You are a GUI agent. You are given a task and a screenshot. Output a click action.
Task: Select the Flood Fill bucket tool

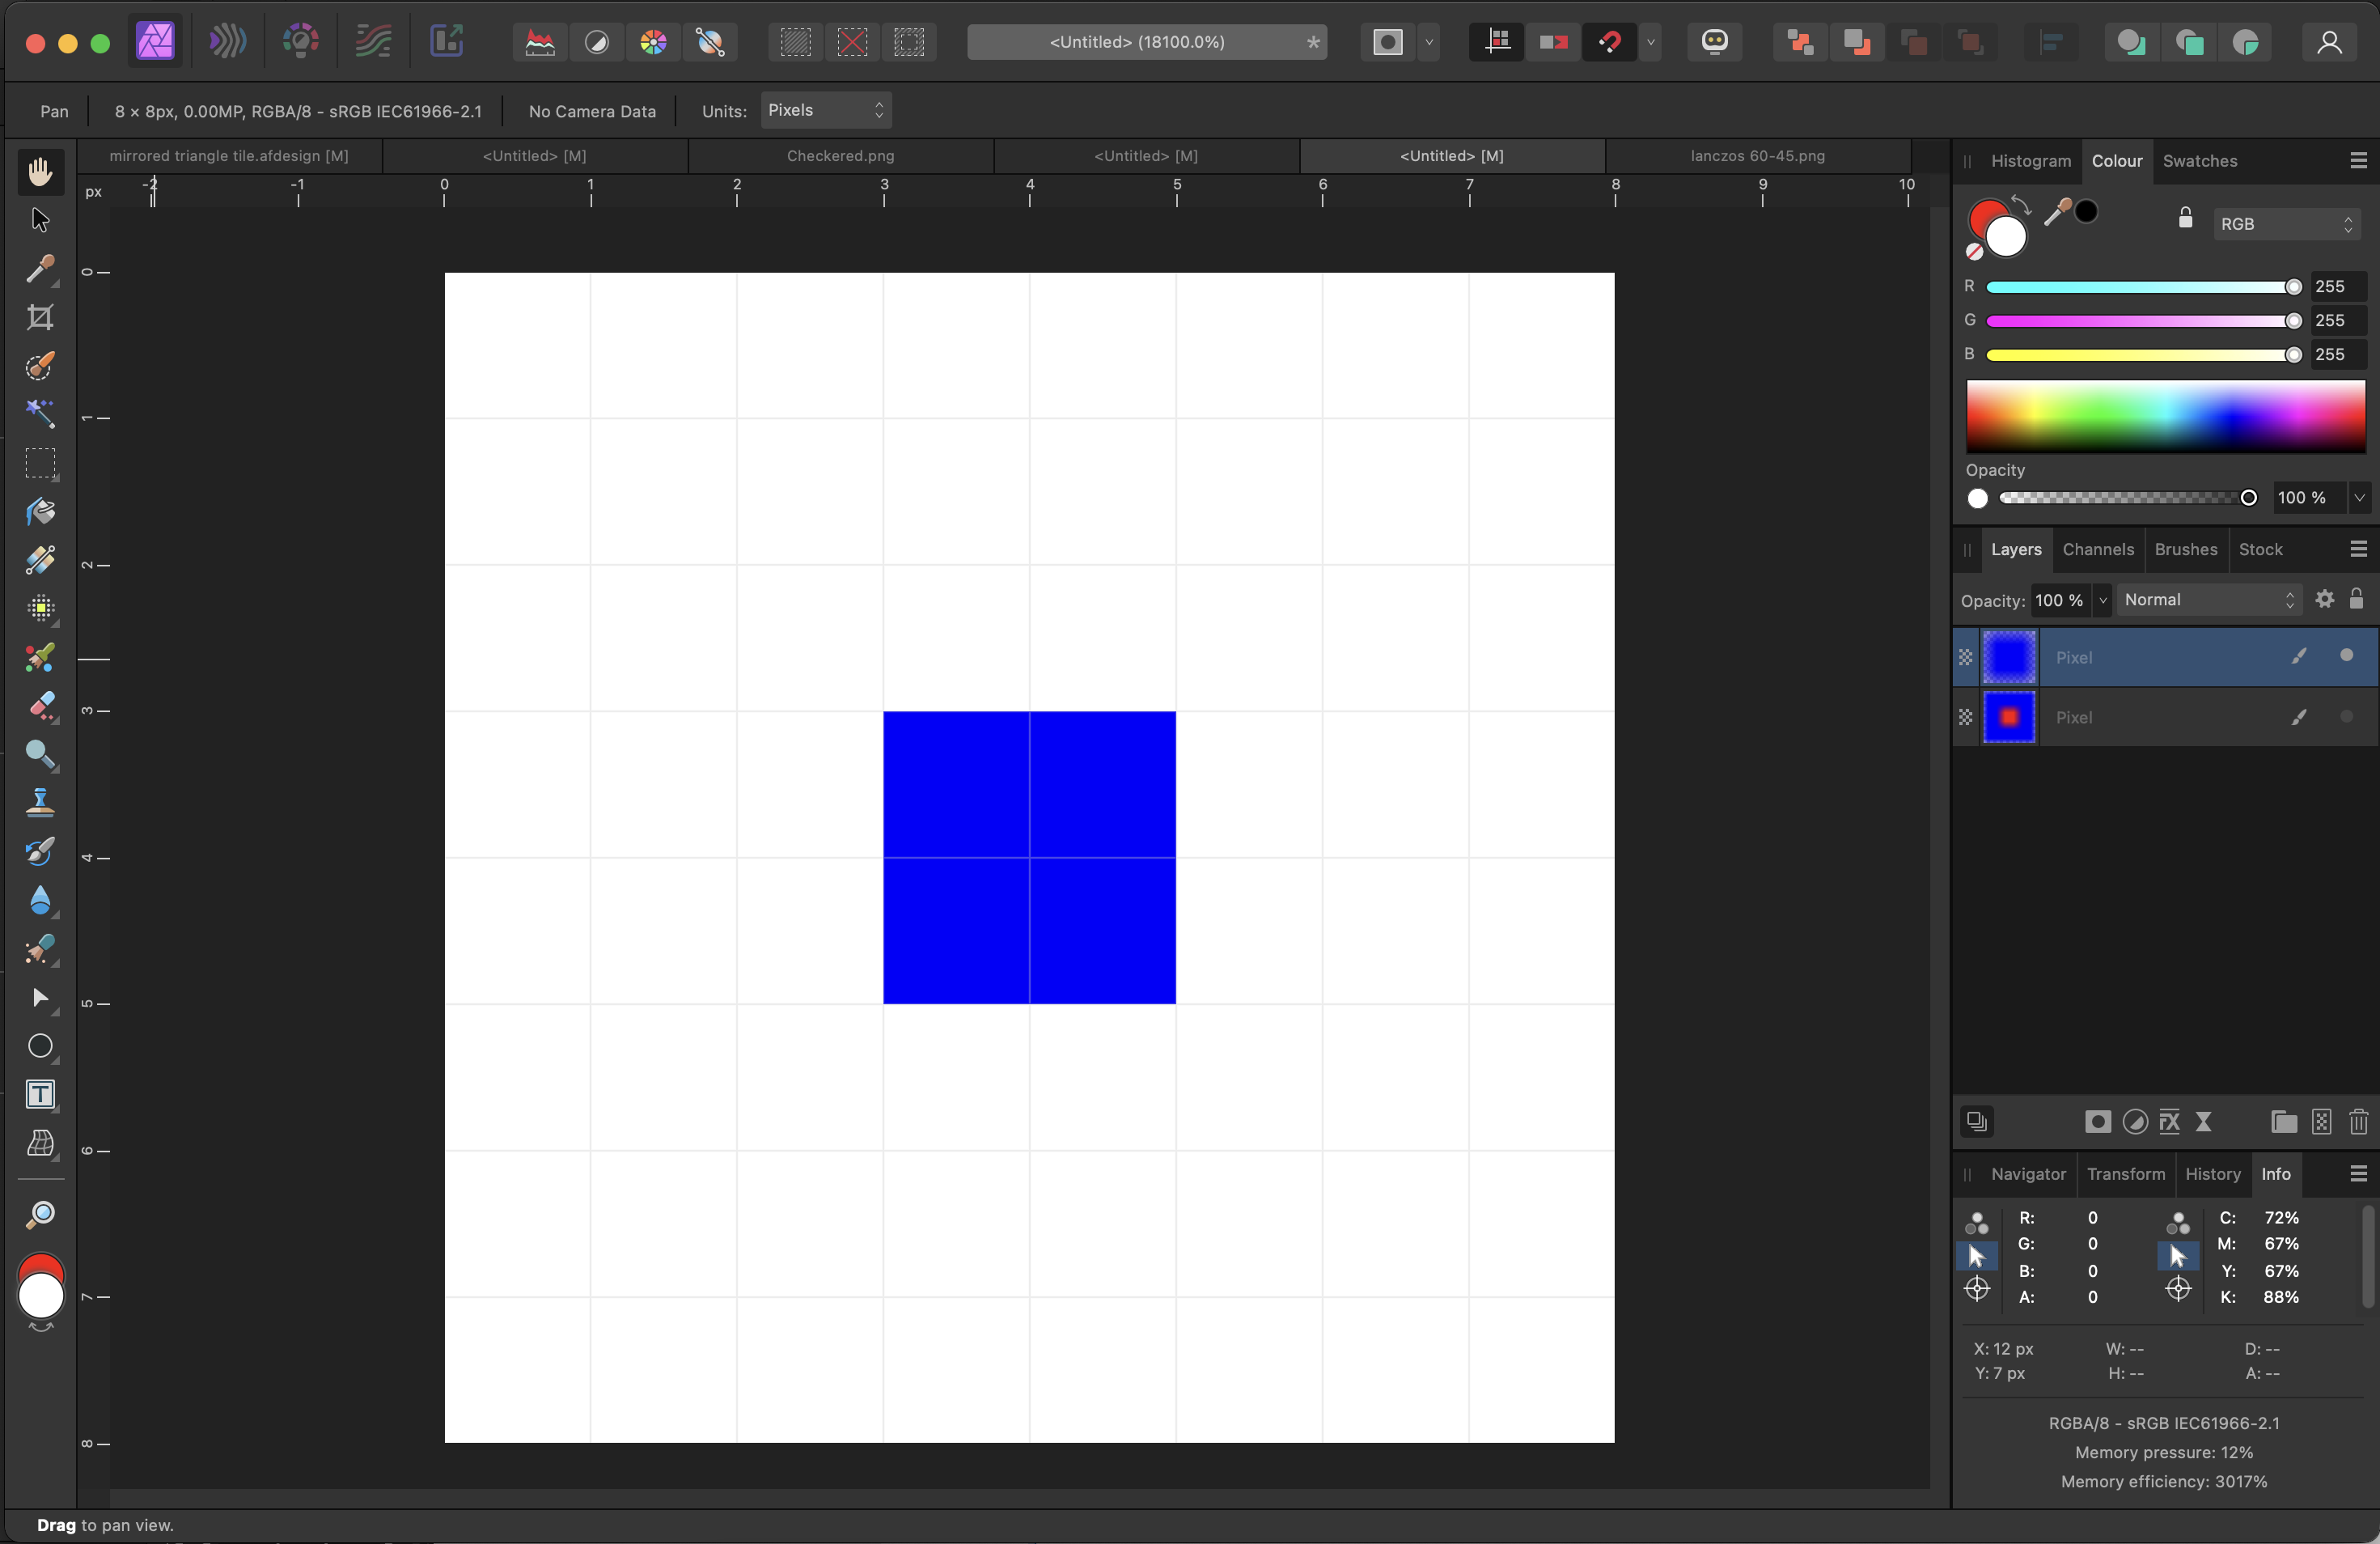[x=40, y=512]
